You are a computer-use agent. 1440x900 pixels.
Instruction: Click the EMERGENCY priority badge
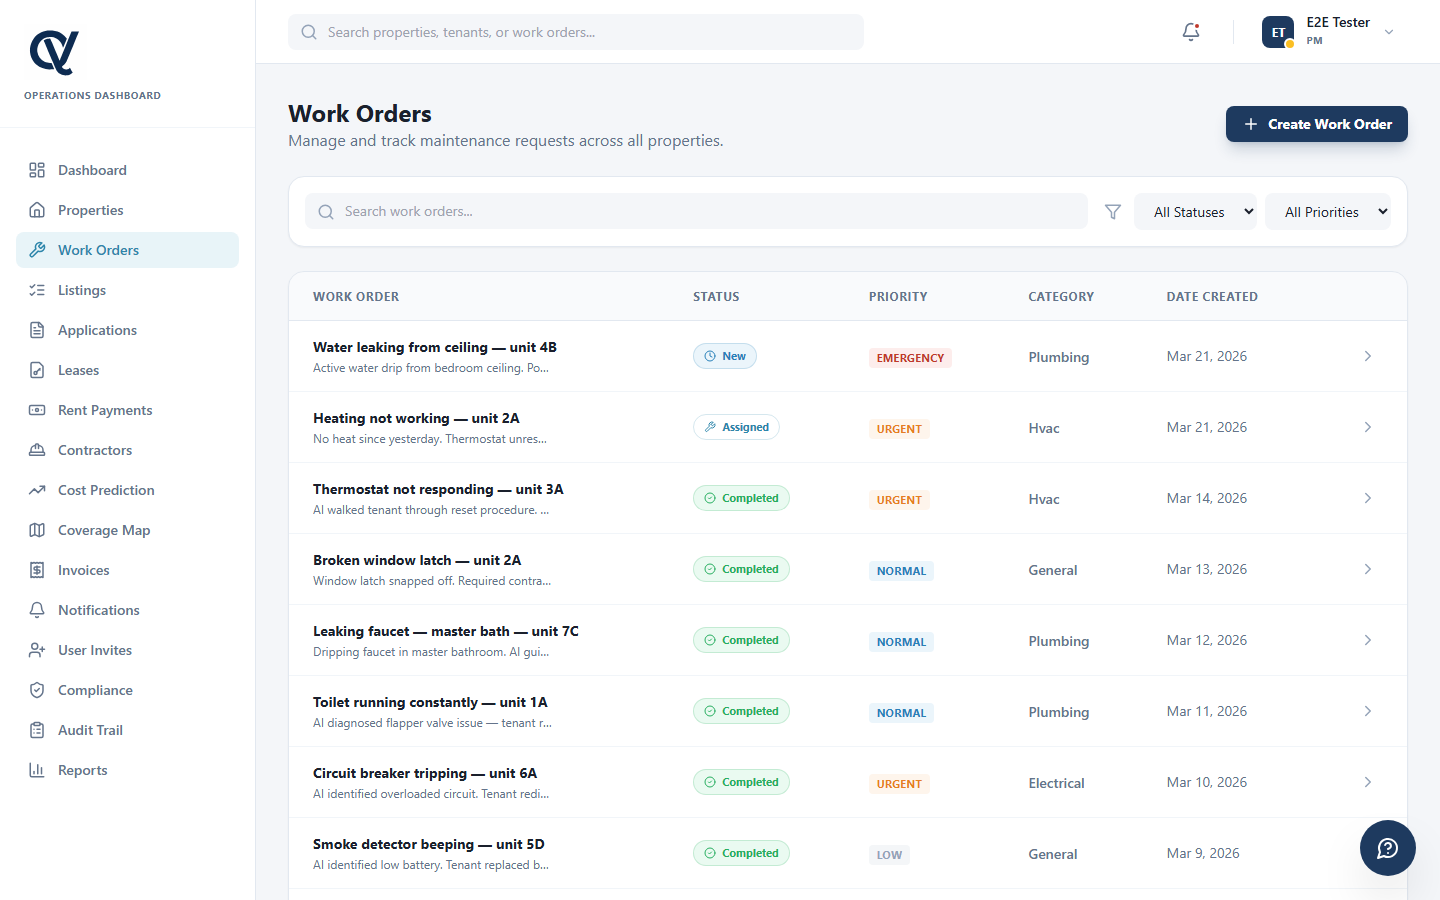point(910,357)
